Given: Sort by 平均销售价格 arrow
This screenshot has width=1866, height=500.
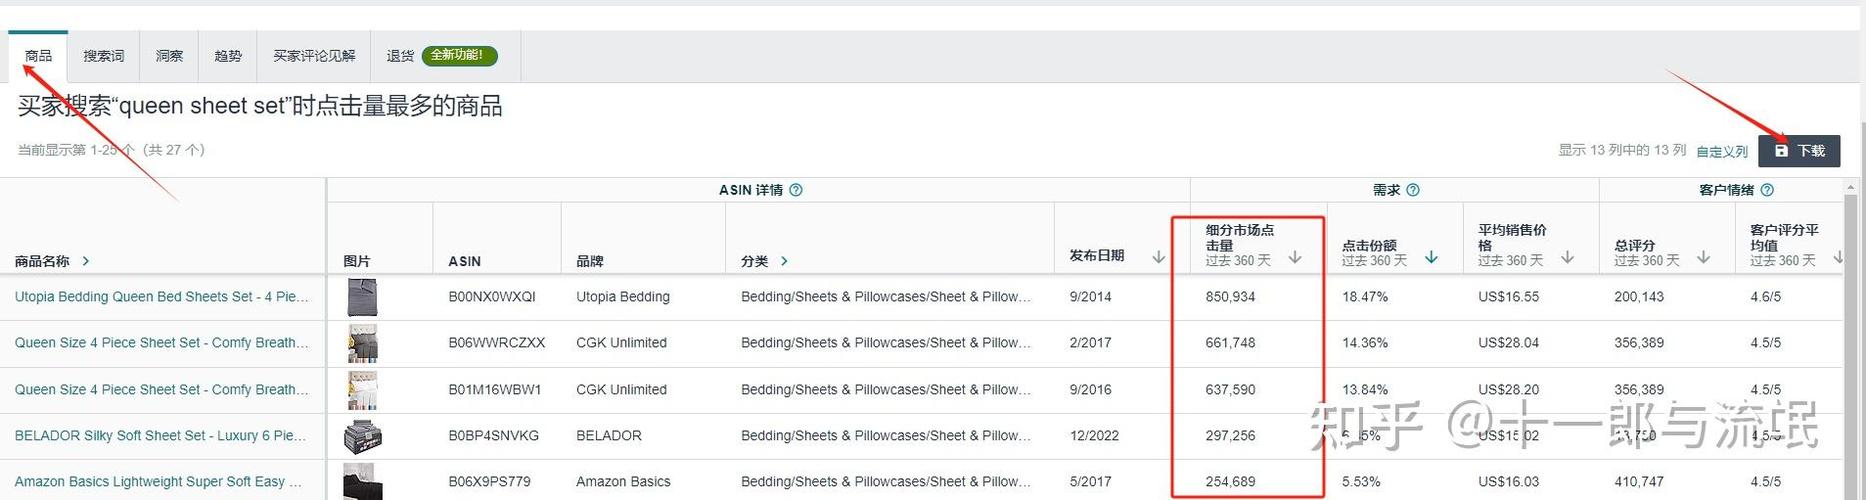Looking at the screenshot, I should pyautogui.click(x=1567, y=258).
